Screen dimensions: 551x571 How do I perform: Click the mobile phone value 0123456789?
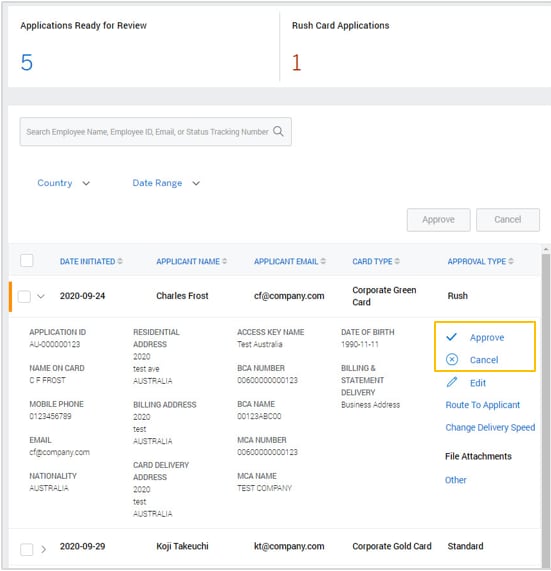pyautogui.click(x=50, y=416)
